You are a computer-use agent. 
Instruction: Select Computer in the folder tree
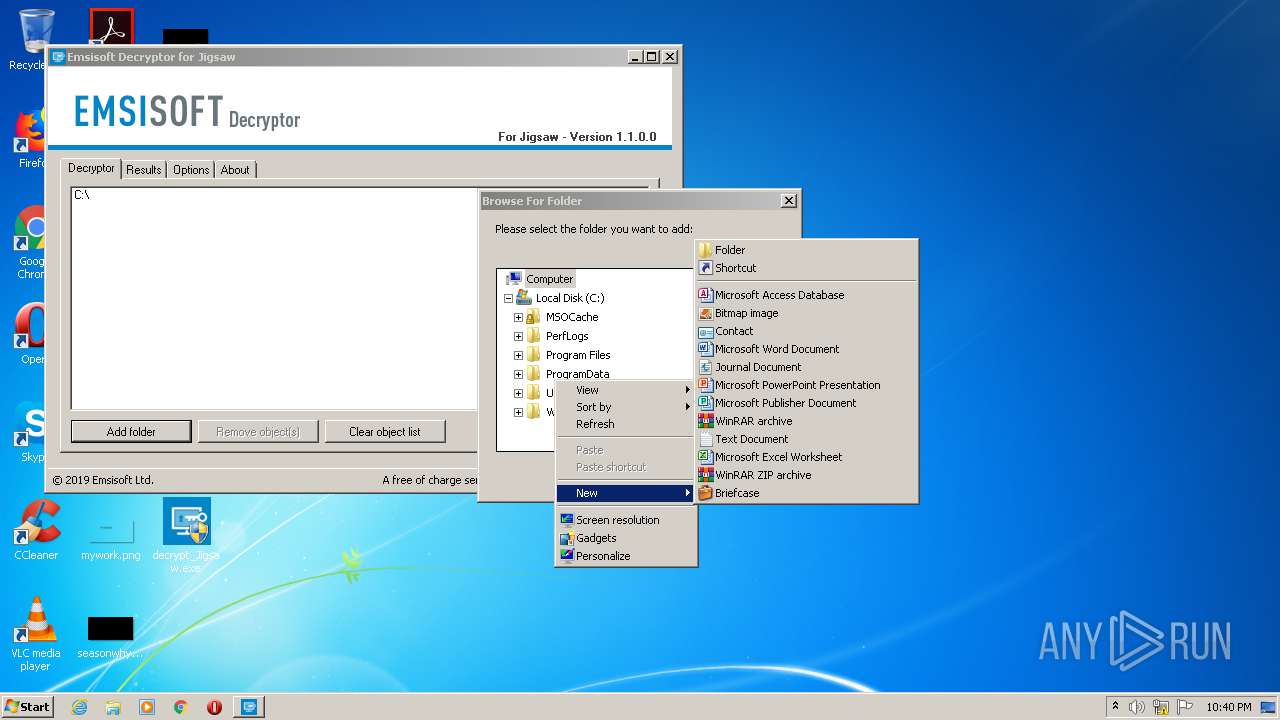pyautogui.click(x=549, y=279)
